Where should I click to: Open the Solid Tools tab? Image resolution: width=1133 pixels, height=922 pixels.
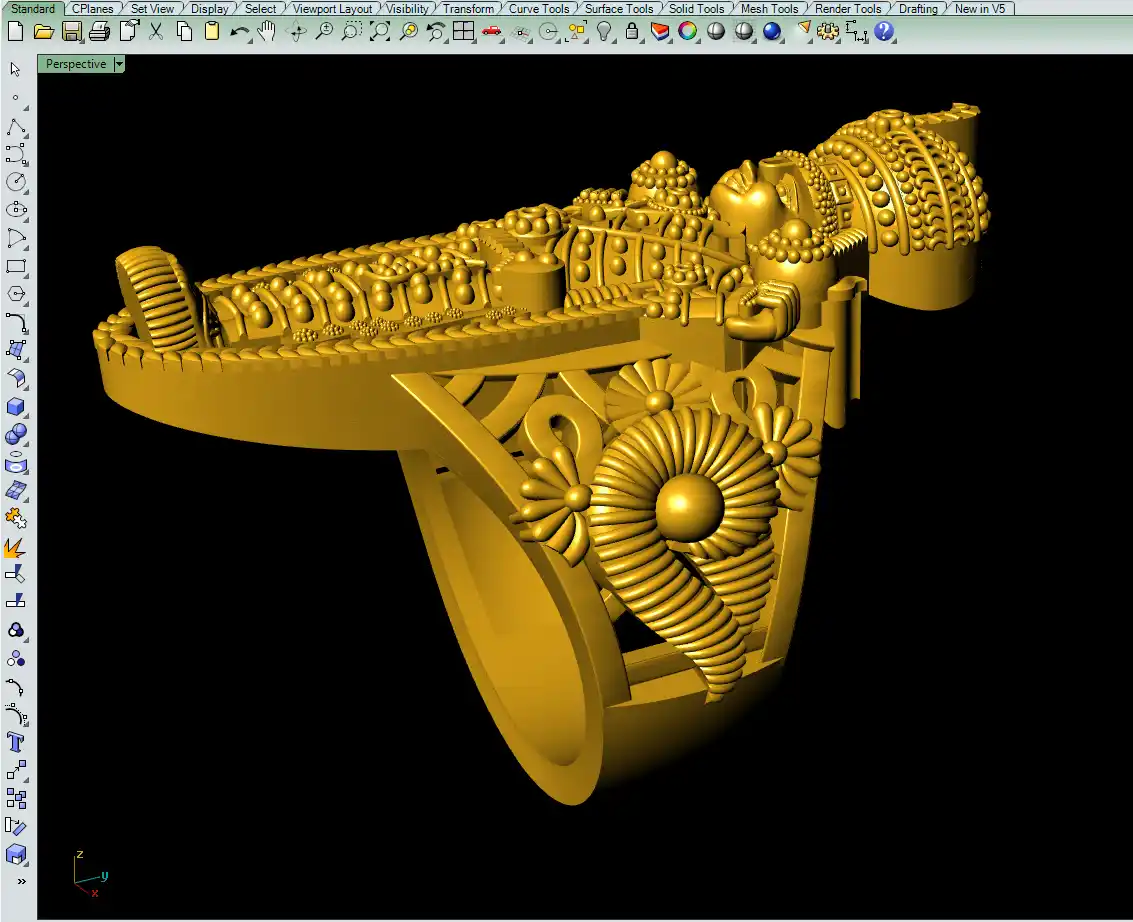tap(697, 9)
